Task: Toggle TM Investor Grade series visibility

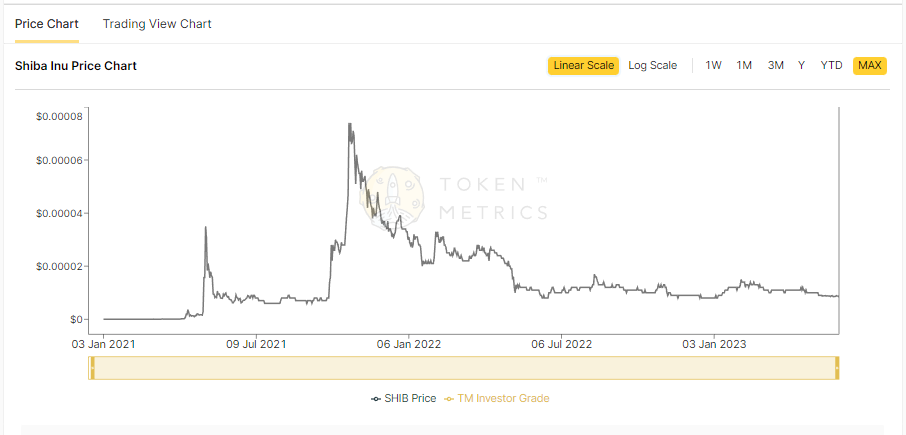Action: point(503,398)
